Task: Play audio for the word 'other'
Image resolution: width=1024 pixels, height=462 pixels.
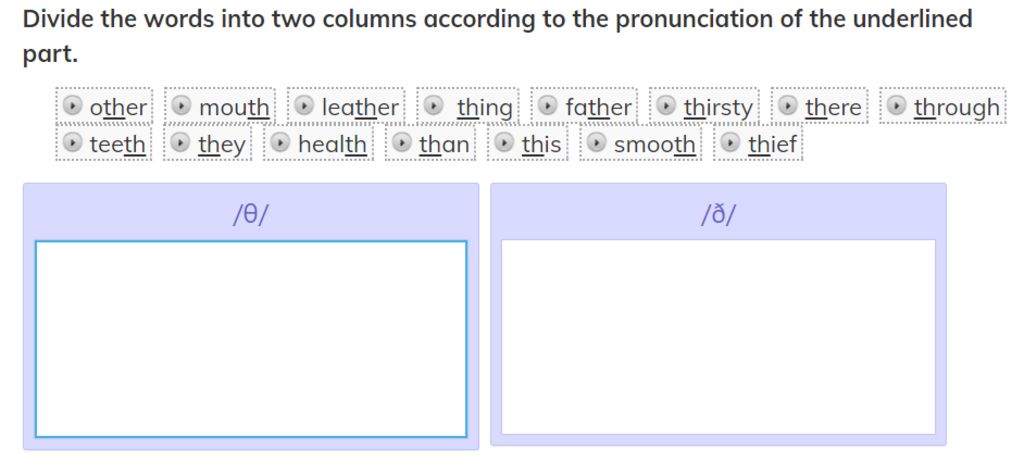Action: 72,105
